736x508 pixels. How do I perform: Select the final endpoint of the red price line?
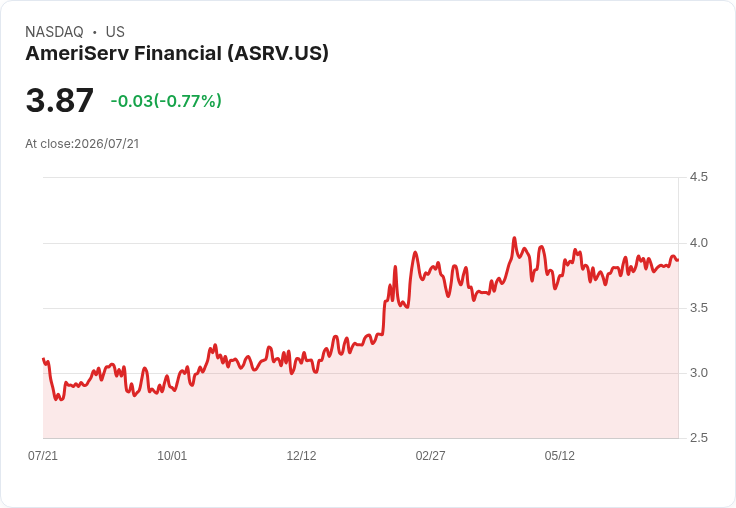tap(678, 260)
